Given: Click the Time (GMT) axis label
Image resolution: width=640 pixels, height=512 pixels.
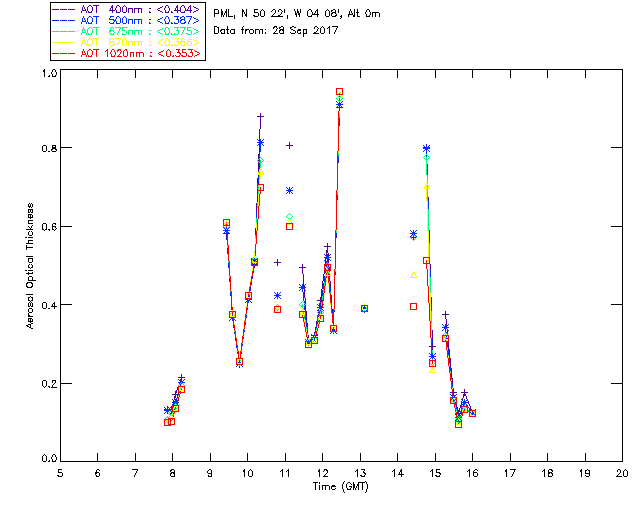Looking at the screenshot, I should point(340,487).
